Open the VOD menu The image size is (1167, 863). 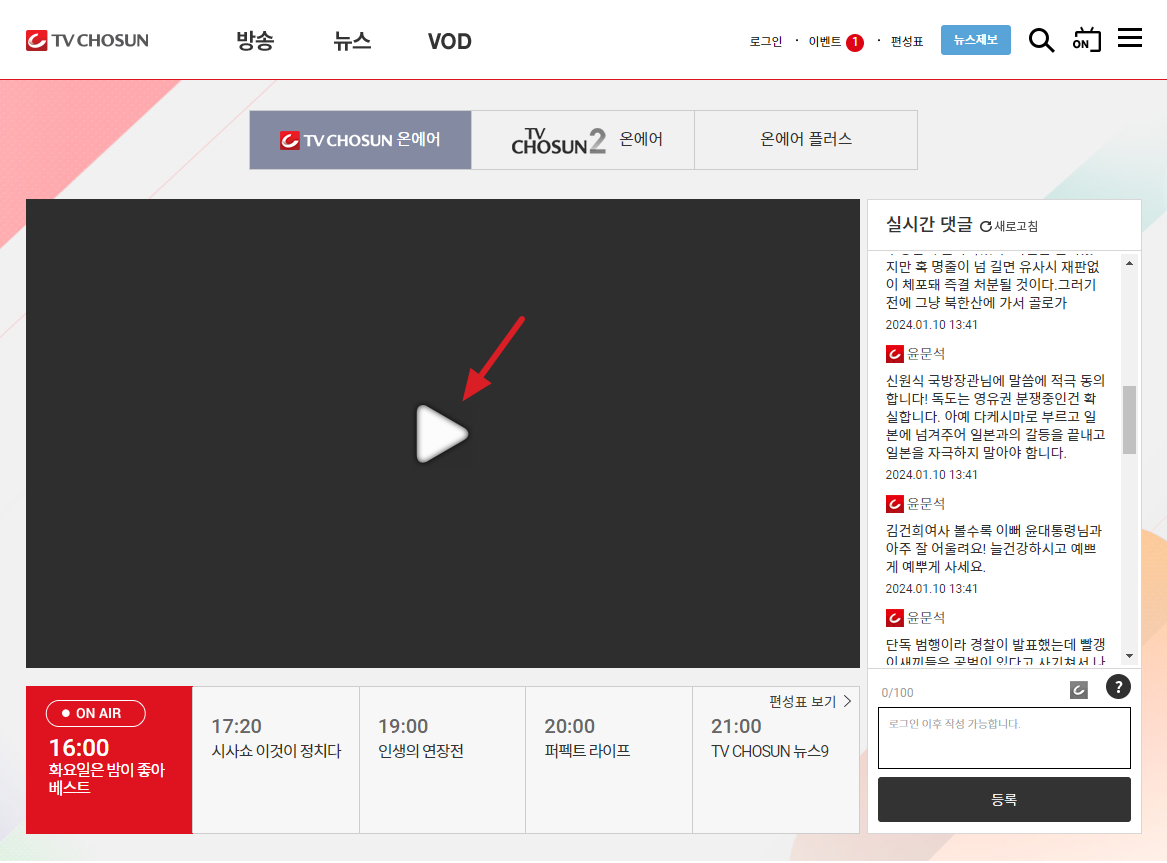click(450, 41)
